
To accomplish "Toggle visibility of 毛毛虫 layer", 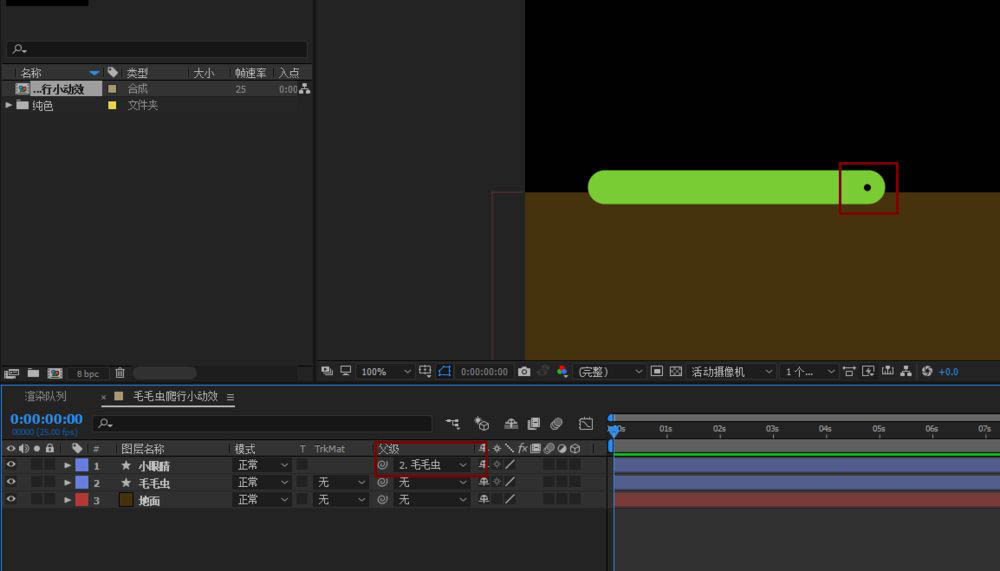I will [x=11, y=482].
